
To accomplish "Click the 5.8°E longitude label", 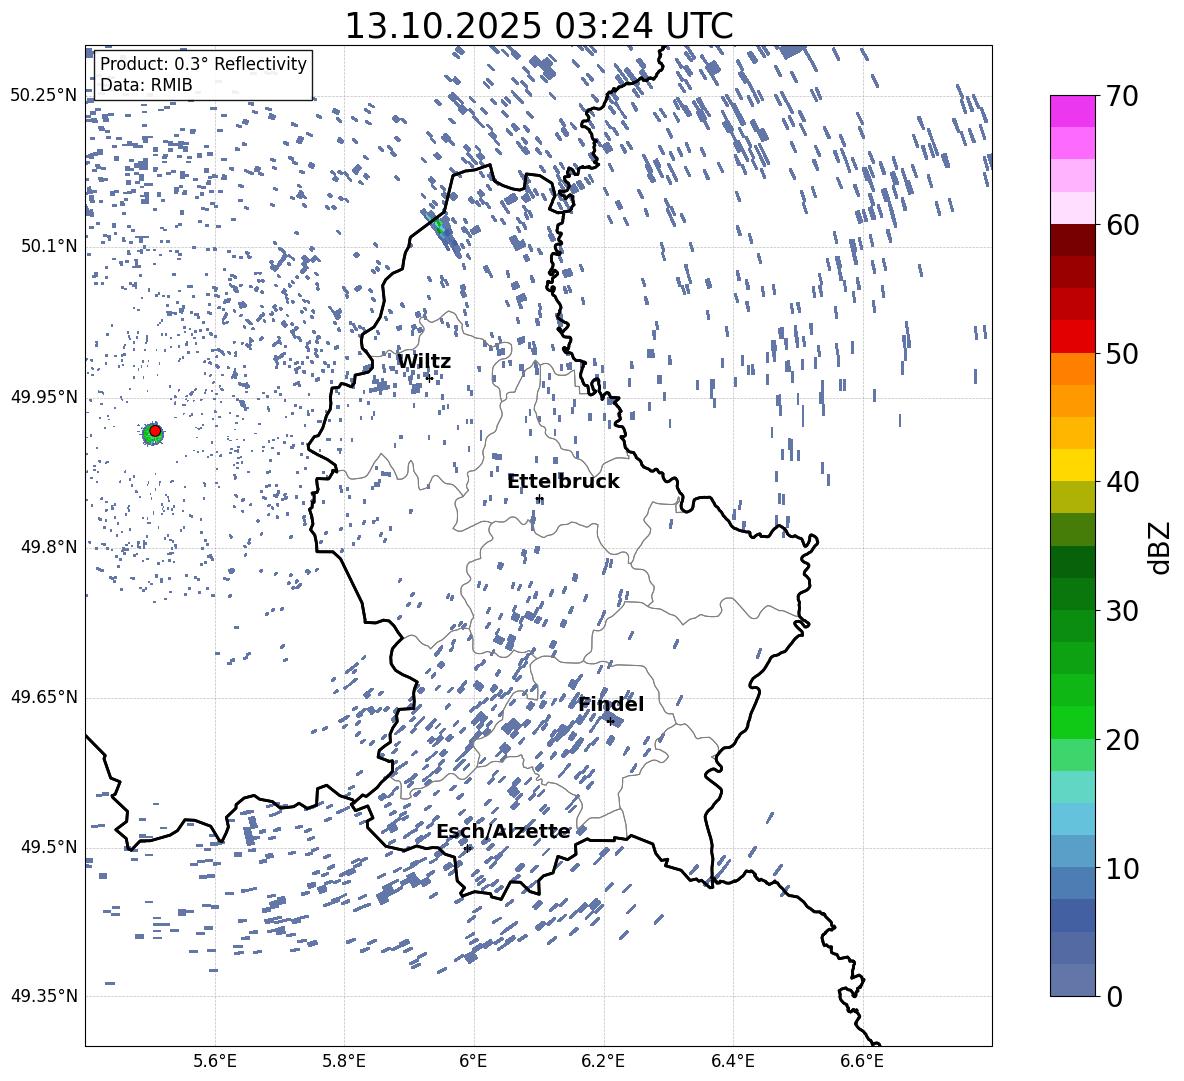I will point(344,1061).
